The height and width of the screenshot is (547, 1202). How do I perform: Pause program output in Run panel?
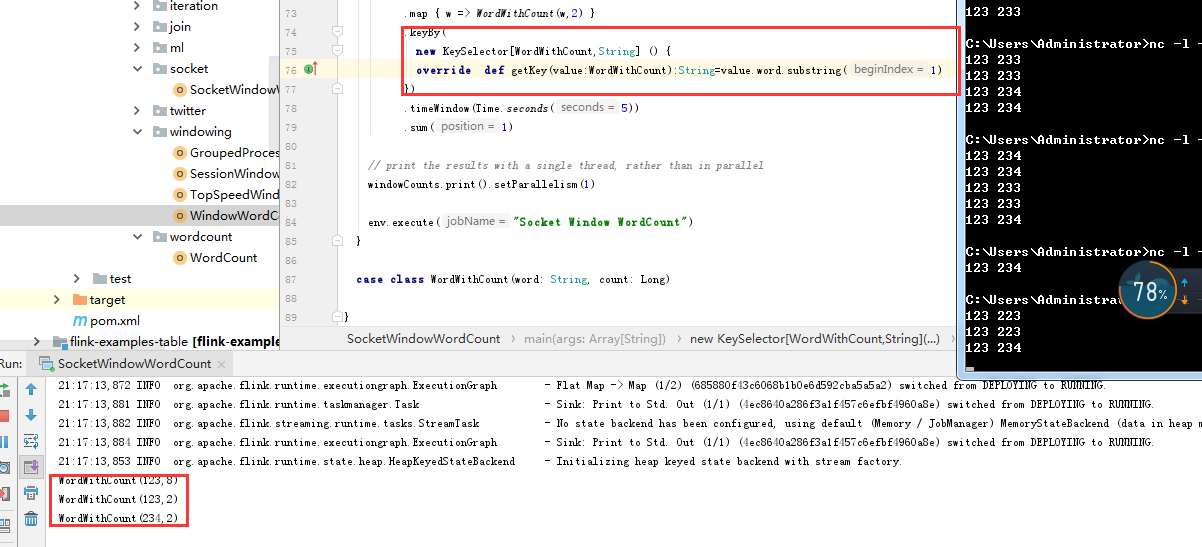(4, 441)
